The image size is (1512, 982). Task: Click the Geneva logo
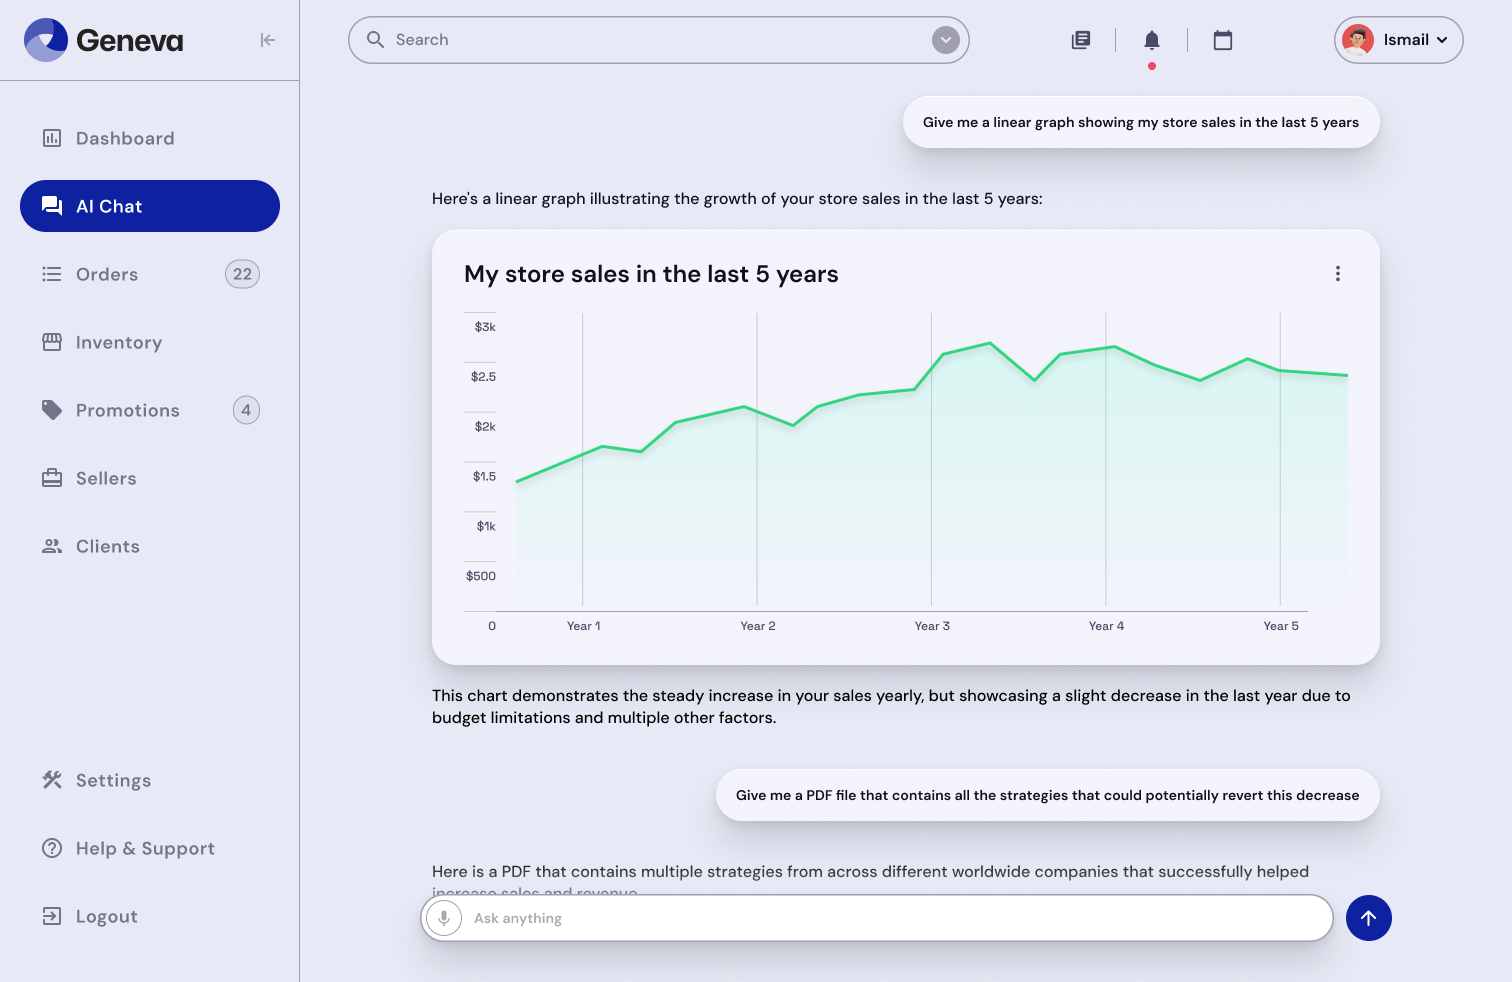(104, 40)
